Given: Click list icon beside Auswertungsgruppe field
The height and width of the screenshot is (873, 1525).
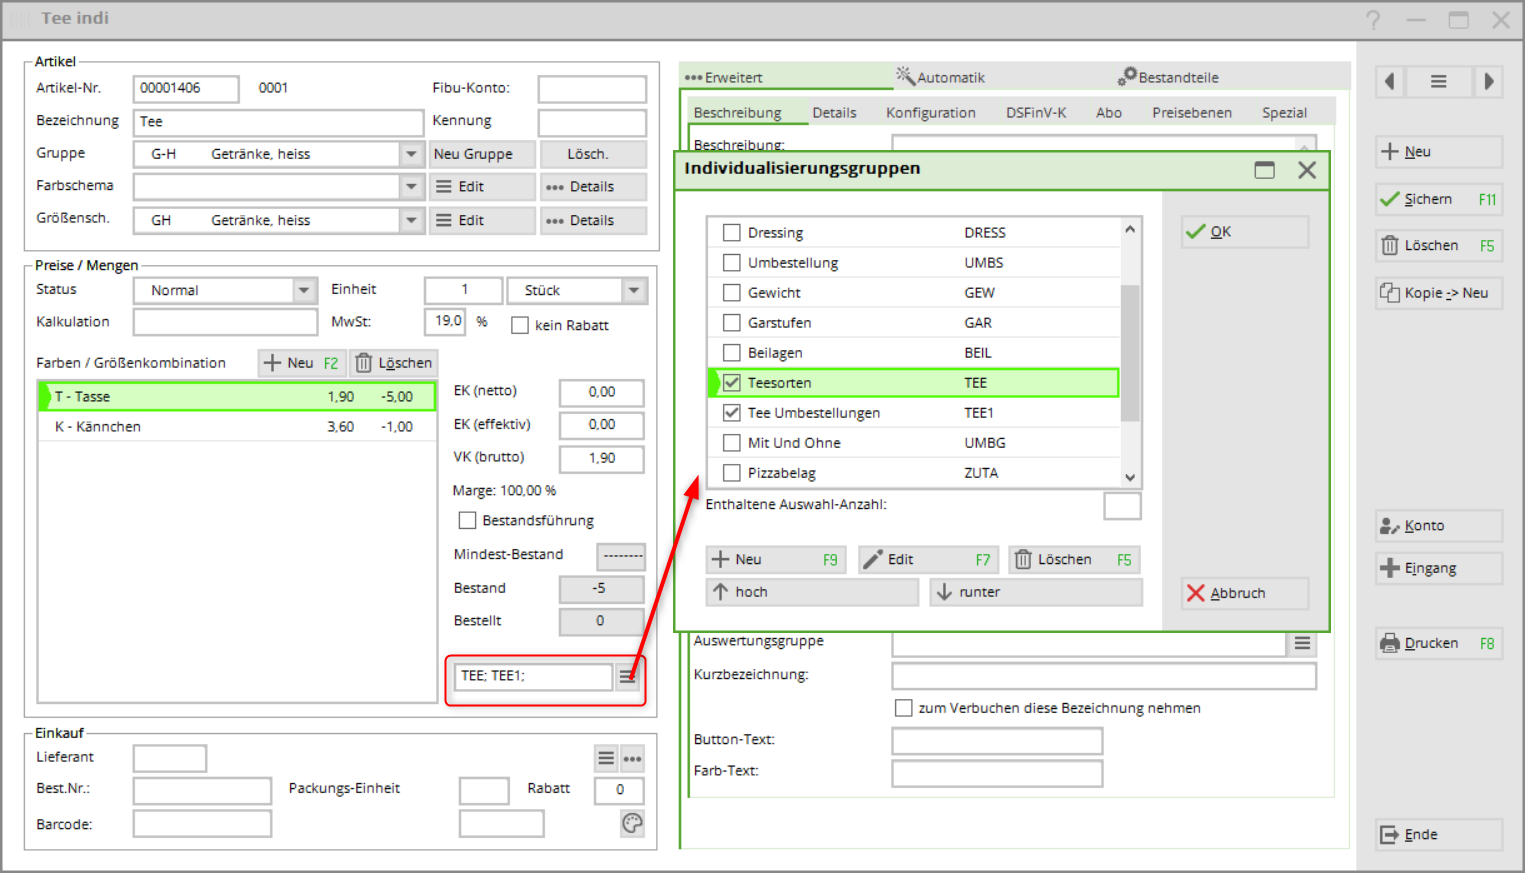Looking at the screenshot, I should pyautogui.click(x=1302, y=643).
